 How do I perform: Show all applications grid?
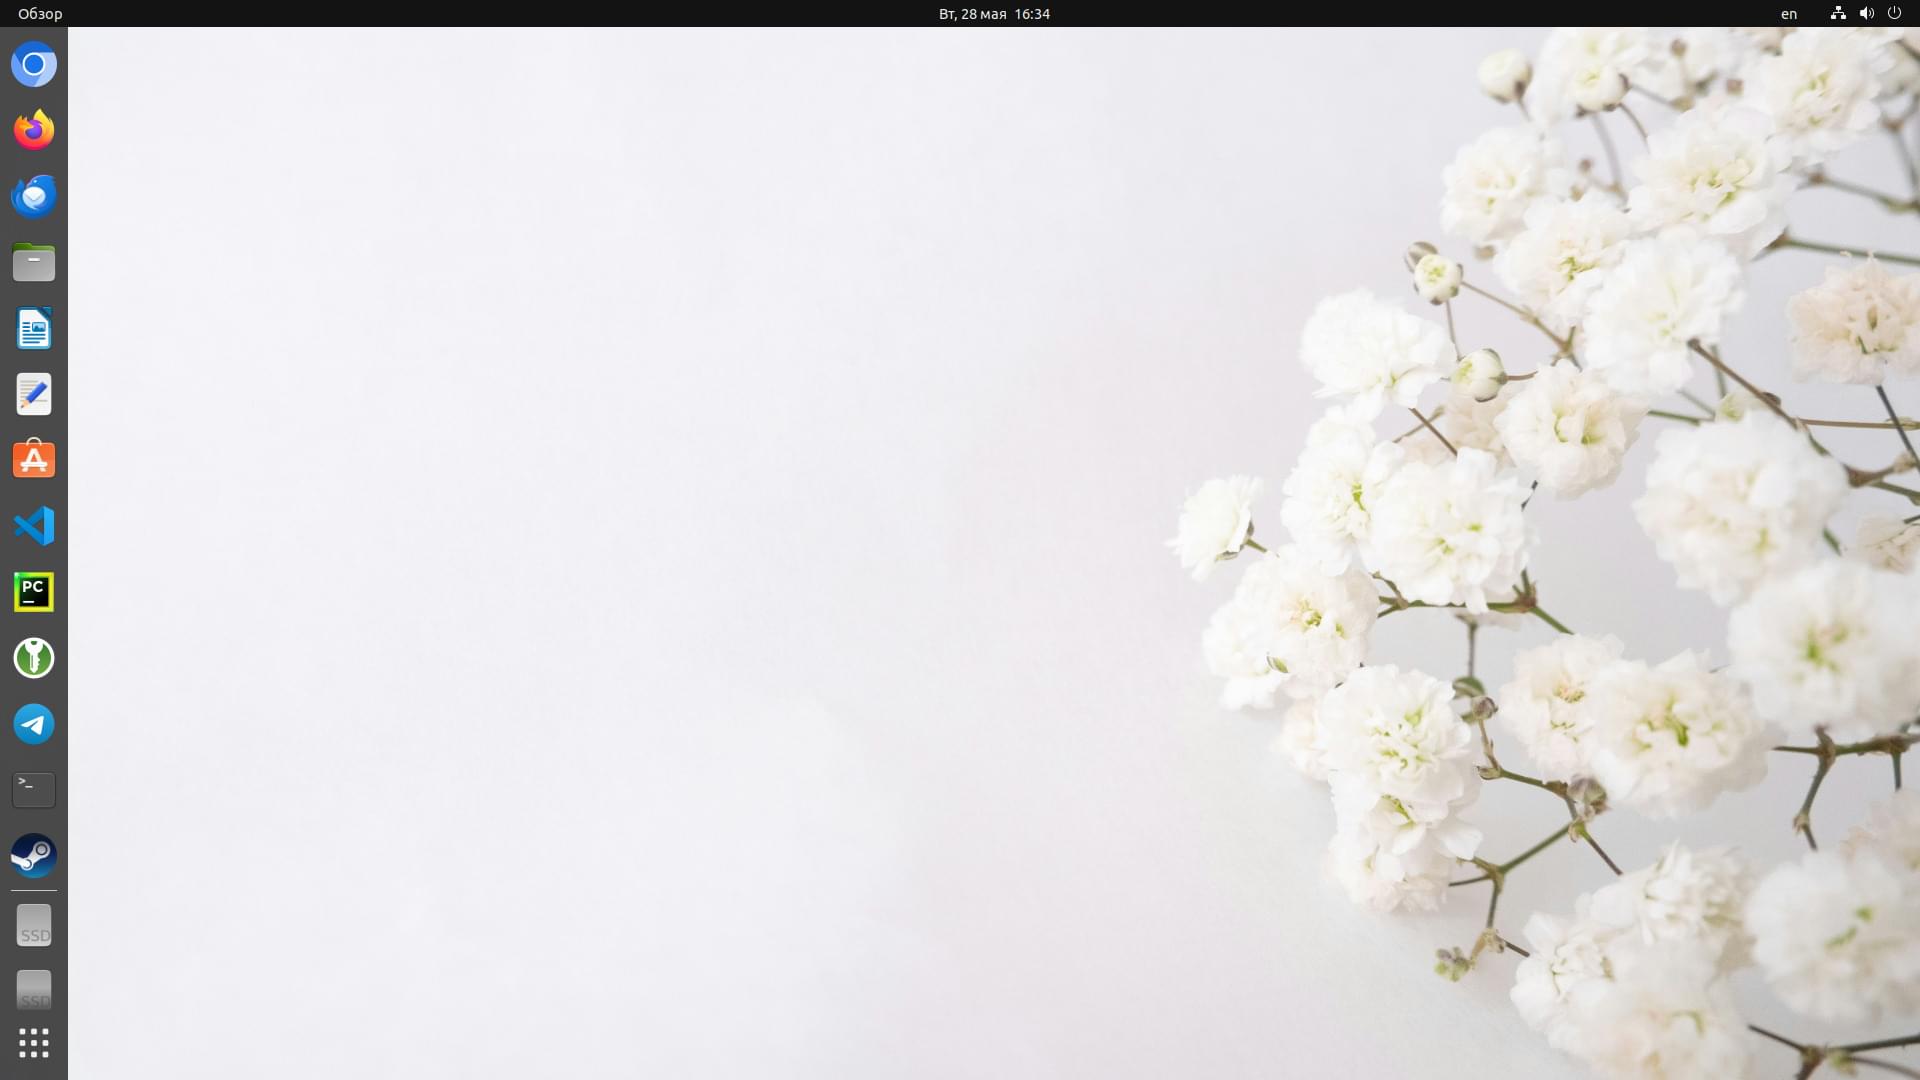(34, 1043)
